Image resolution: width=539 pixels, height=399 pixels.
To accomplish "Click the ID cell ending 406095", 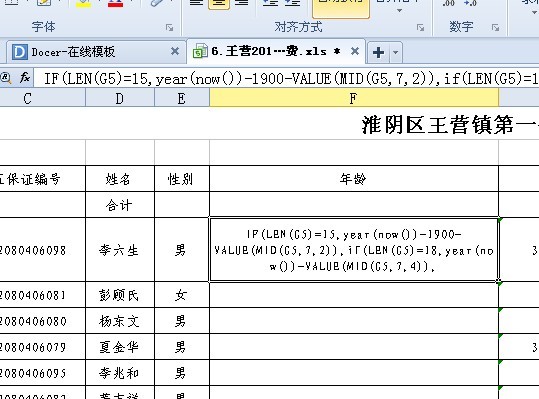I will [x=42, y=373].
